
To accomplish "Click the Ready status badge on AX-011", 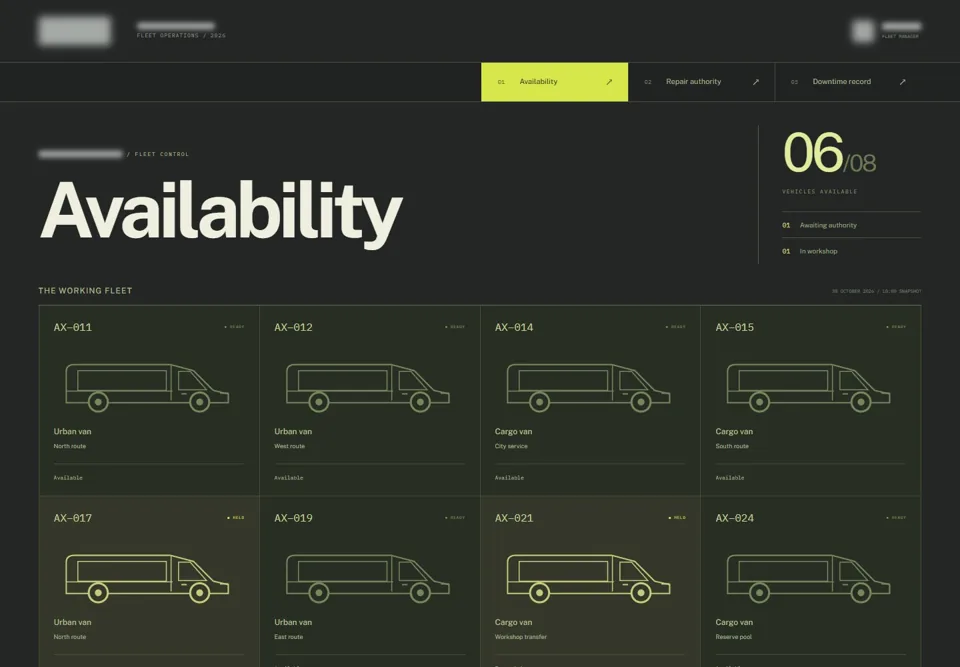I will [234, 327].
